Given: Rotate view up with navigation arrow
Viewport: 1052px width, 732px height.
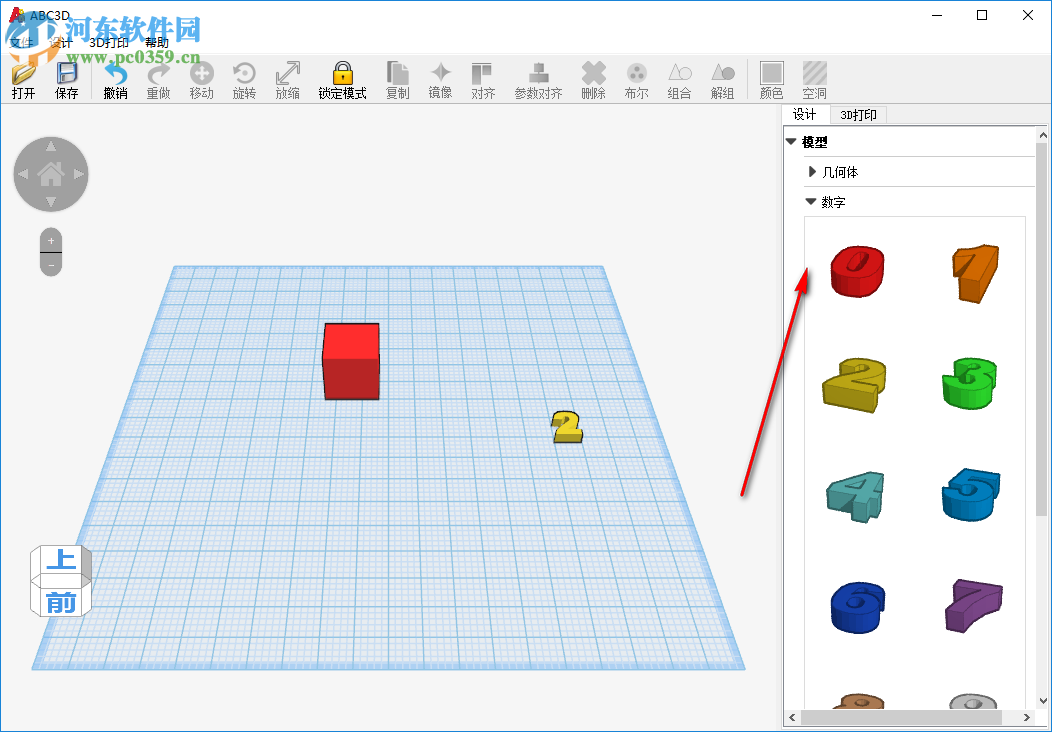Looking at the screenshot, I should (51, 146).
